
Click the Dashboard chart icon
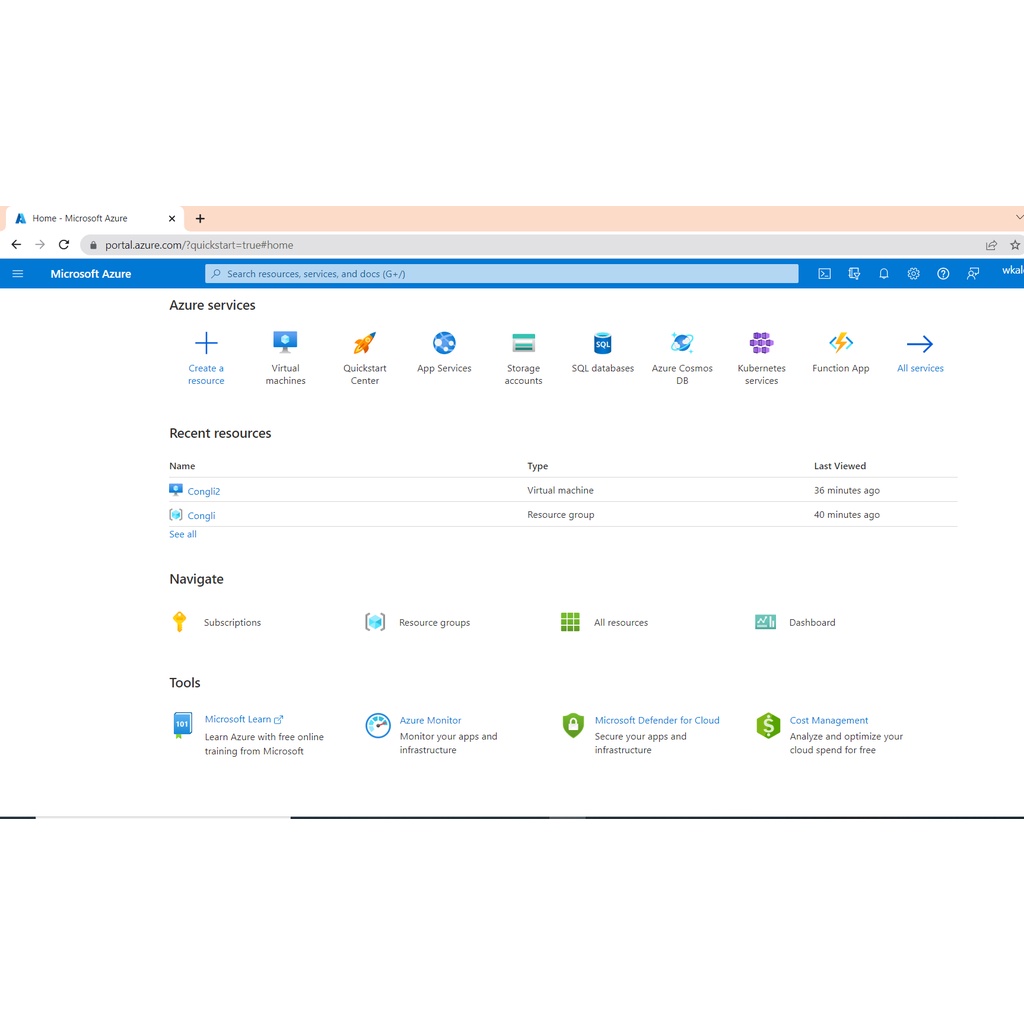click(765, 622)
